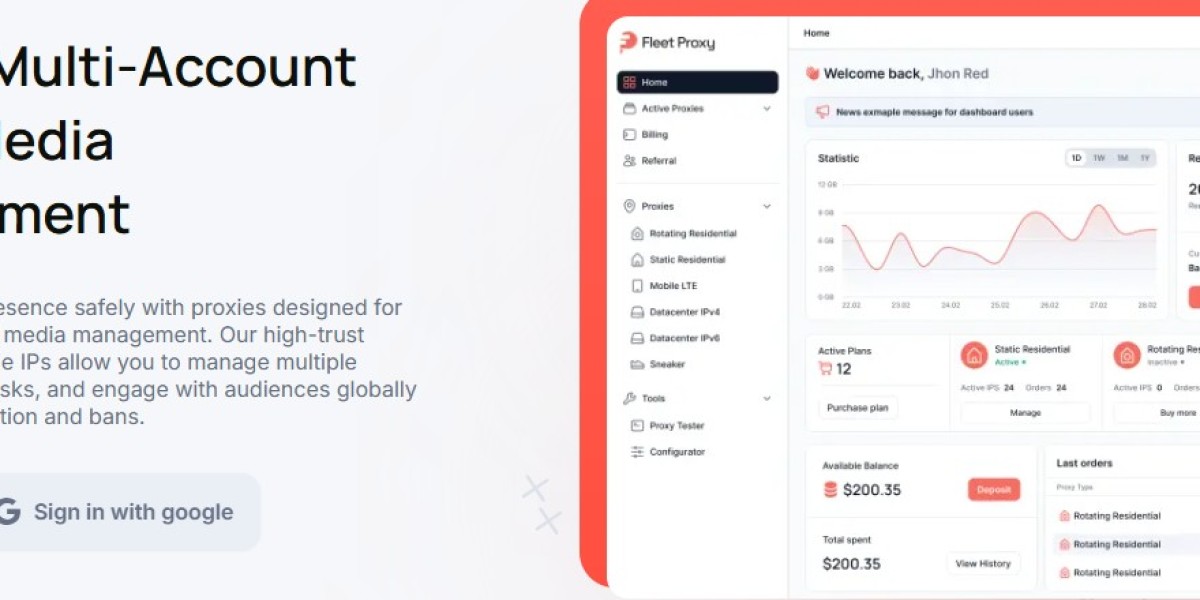This screenshot has width=1200, height=600.
Task: Click the View History button
Action: point(983,563)
